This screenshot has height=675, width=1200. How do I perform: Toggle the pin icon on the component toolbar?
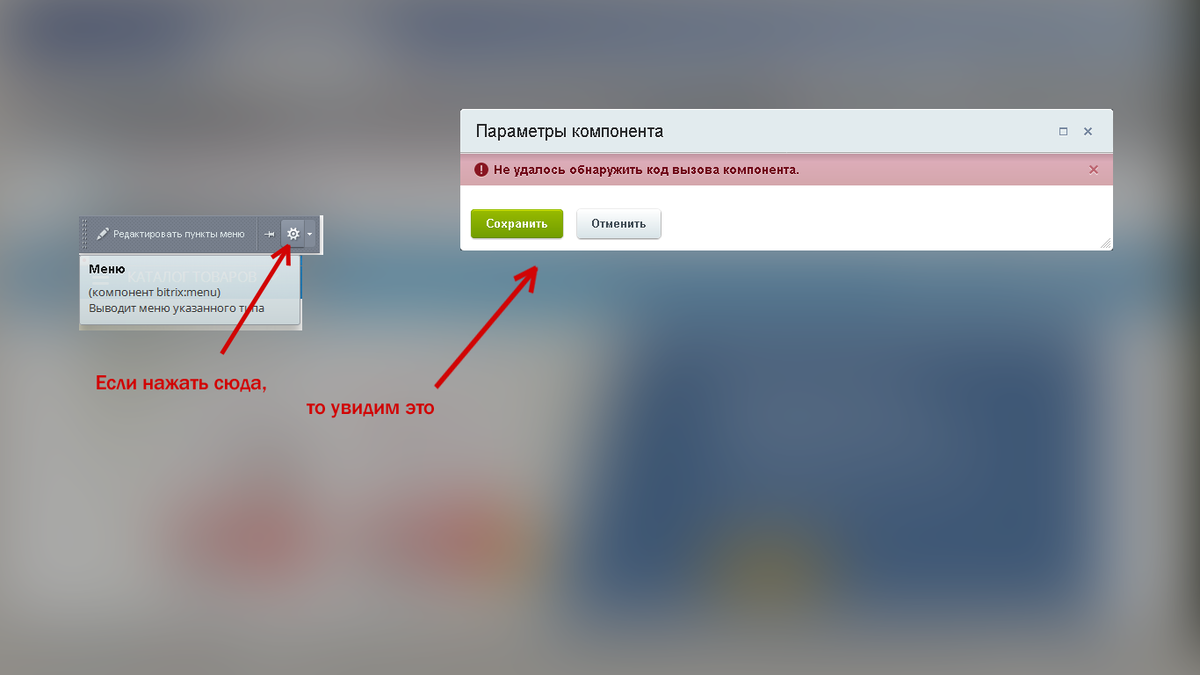(x=269, y=234)
